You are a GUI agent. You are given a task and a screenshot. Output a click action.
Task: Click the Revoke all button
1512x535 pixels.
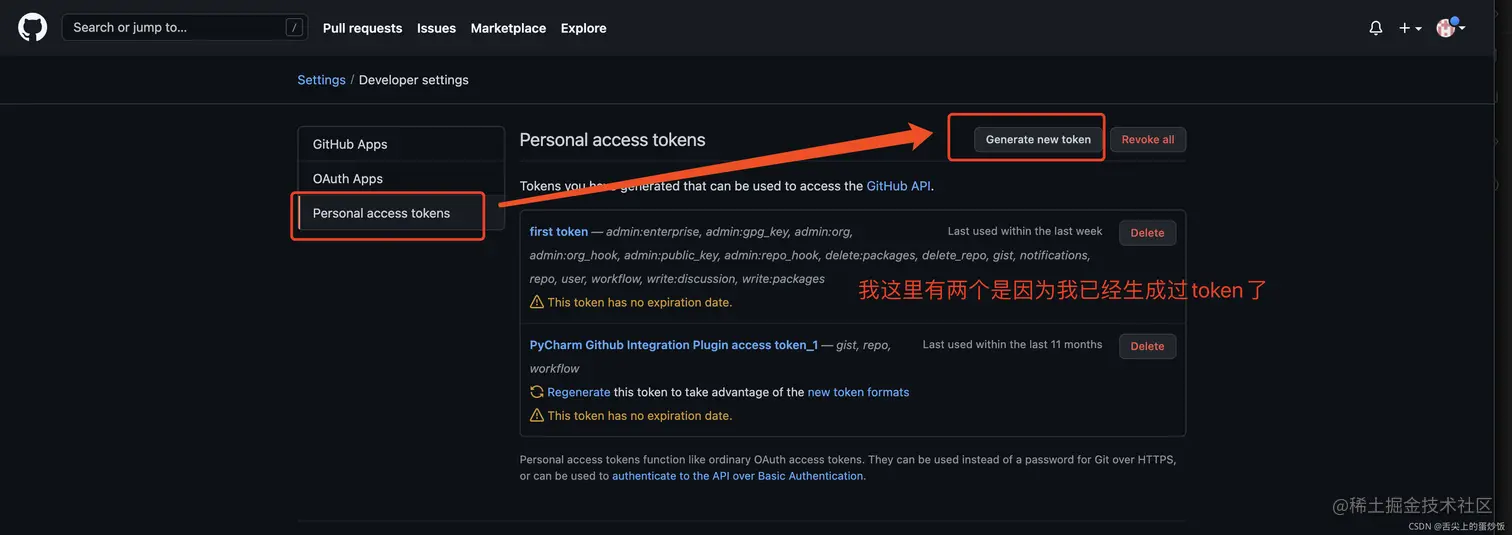[1148, 140]
